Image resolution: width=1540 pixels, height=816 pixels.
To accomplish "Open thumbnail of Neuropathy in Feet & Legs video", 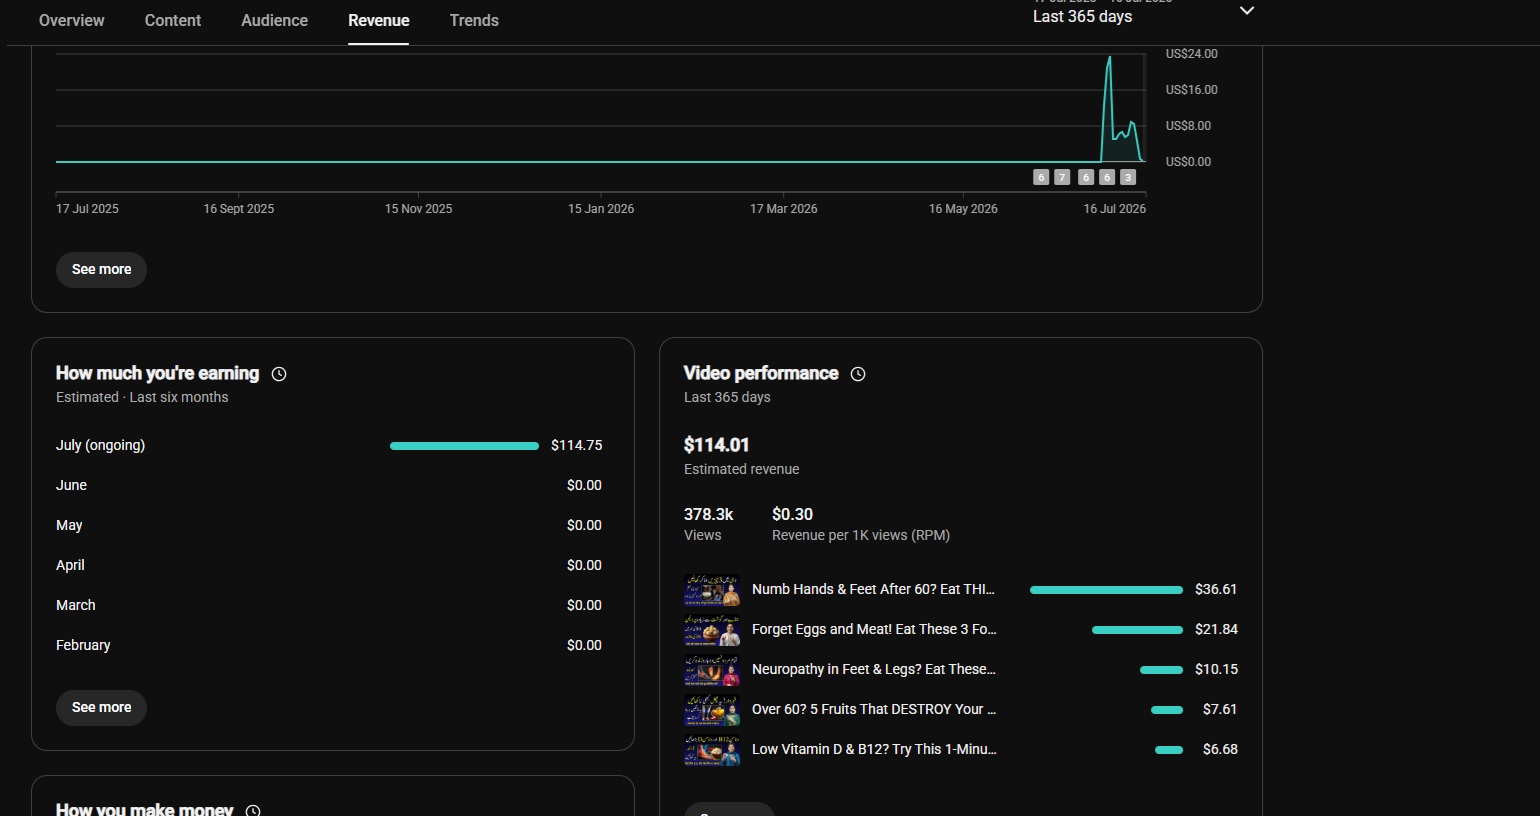I will tap(712, 670).
